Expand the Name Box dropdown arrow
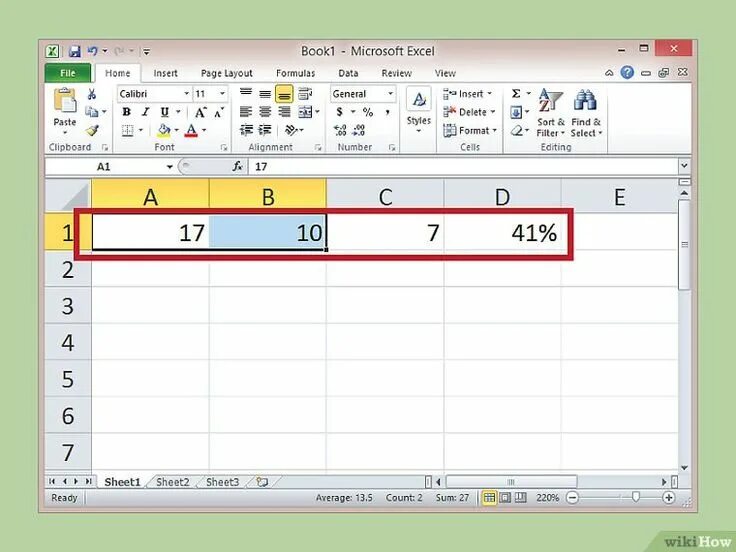Image resolution: width=736 pixels, height=552 pixels. tap(169, 167)
